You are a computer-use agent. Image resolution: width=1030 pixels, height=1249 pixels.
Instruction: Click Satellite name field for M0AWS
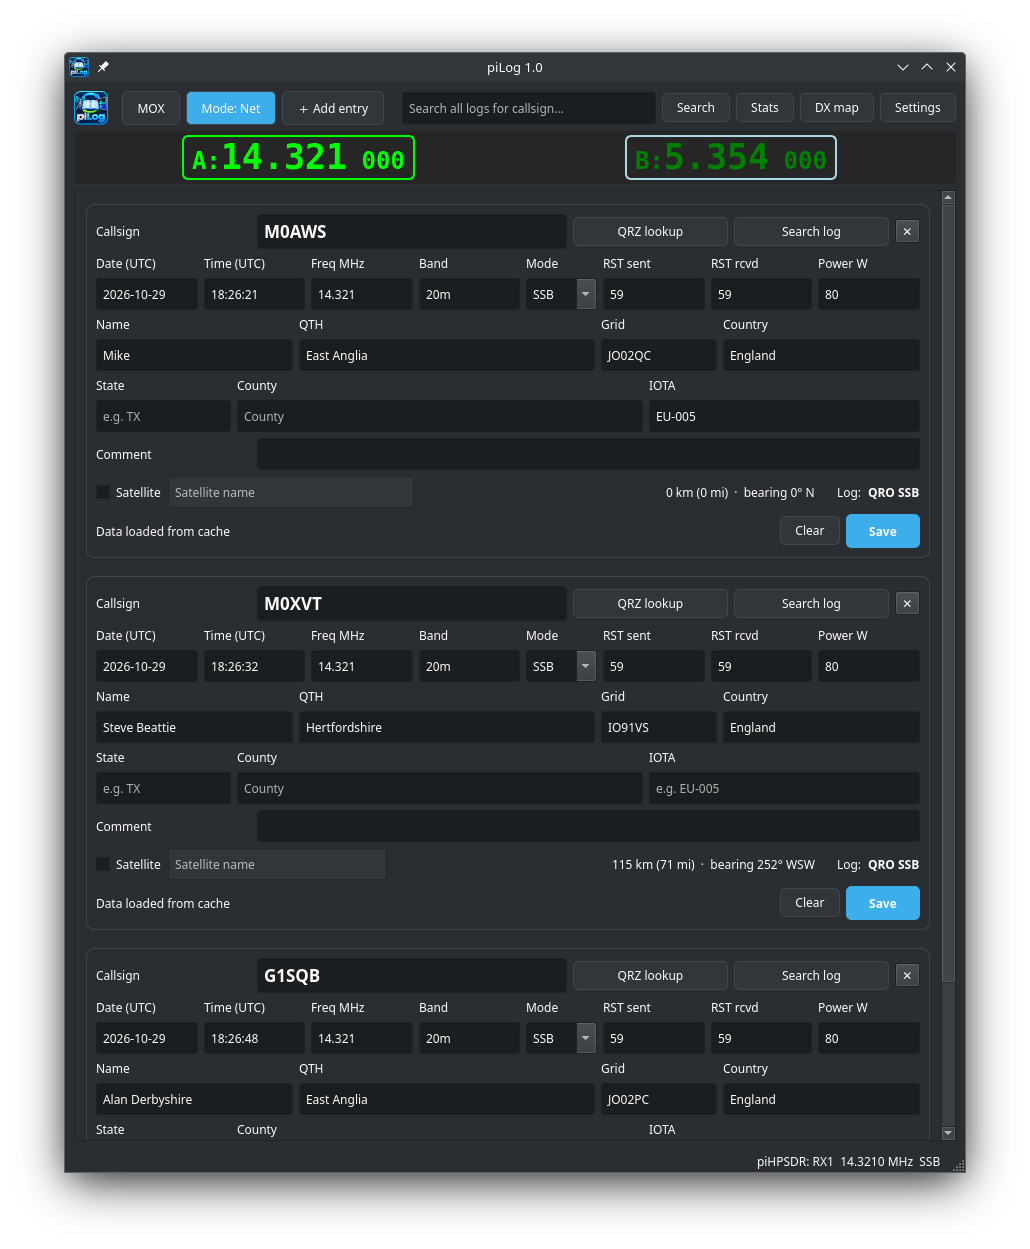click(291, 492)
